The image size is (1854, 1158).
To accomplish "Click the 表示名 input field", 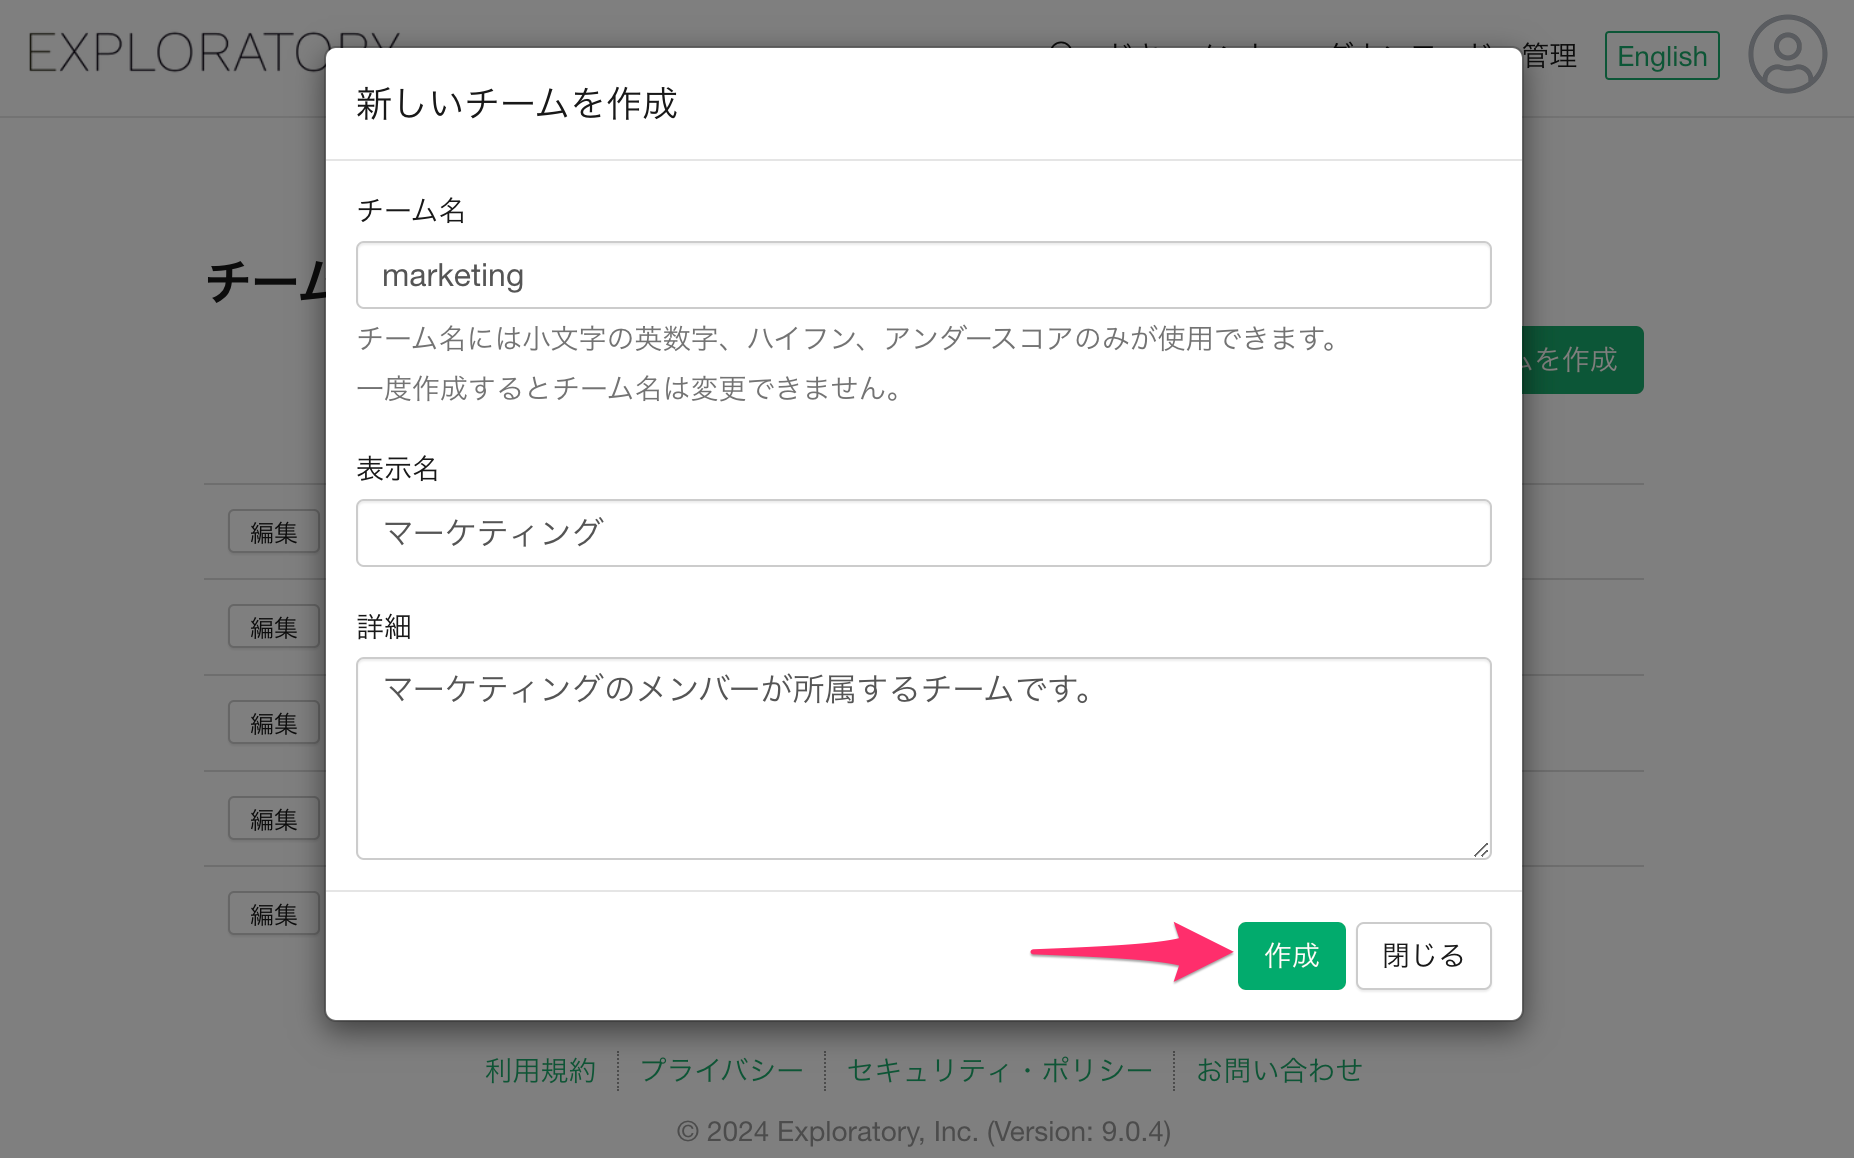I will coord(923,533).
